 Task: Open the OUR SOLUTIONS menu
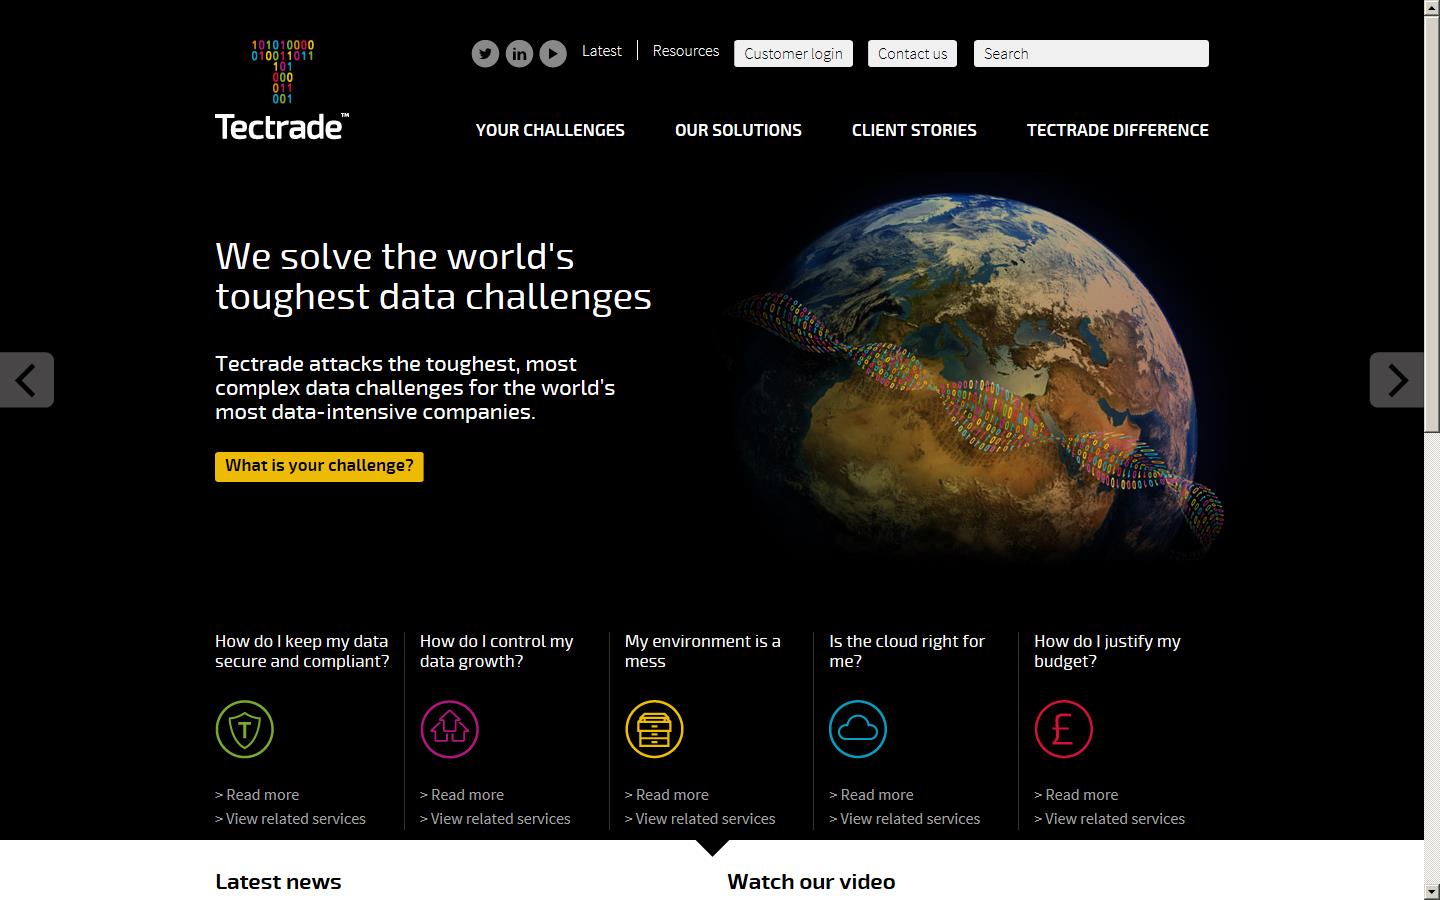pyautogui.click(x=738, y=130)
